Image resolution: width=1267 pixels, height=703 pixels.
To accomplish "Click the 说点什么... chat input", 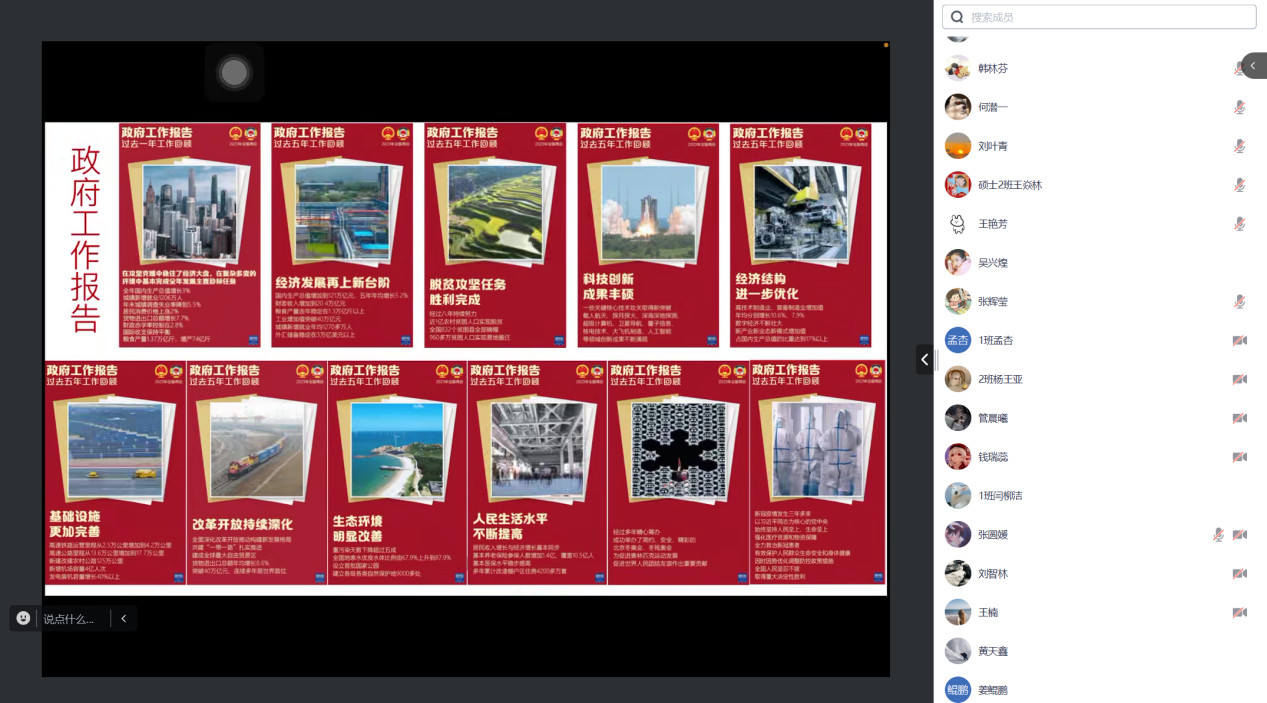I will tap(69, 619).
